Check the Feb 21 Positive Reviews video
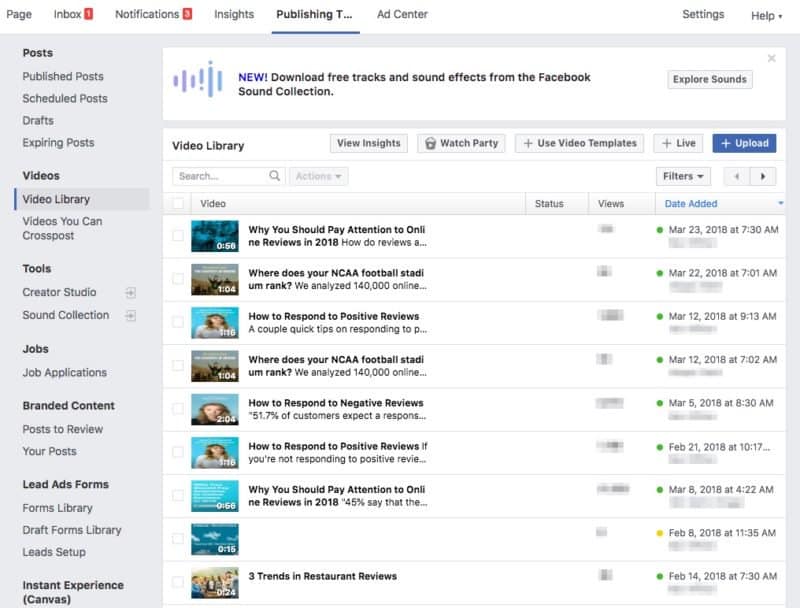Image resolution: width=800 pixels, height=608 pixels. click(x=178, y=452)
